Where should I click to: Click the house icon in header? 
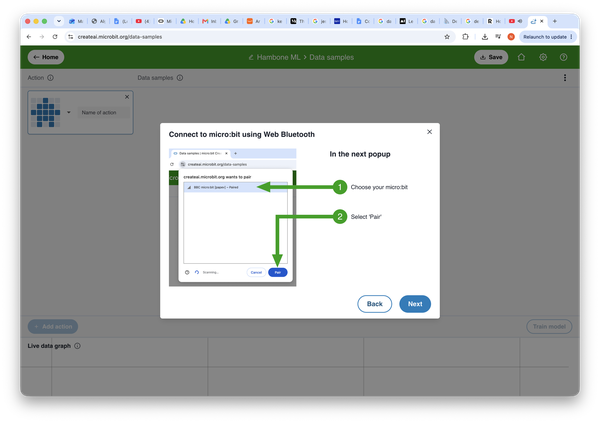(521, 57)
